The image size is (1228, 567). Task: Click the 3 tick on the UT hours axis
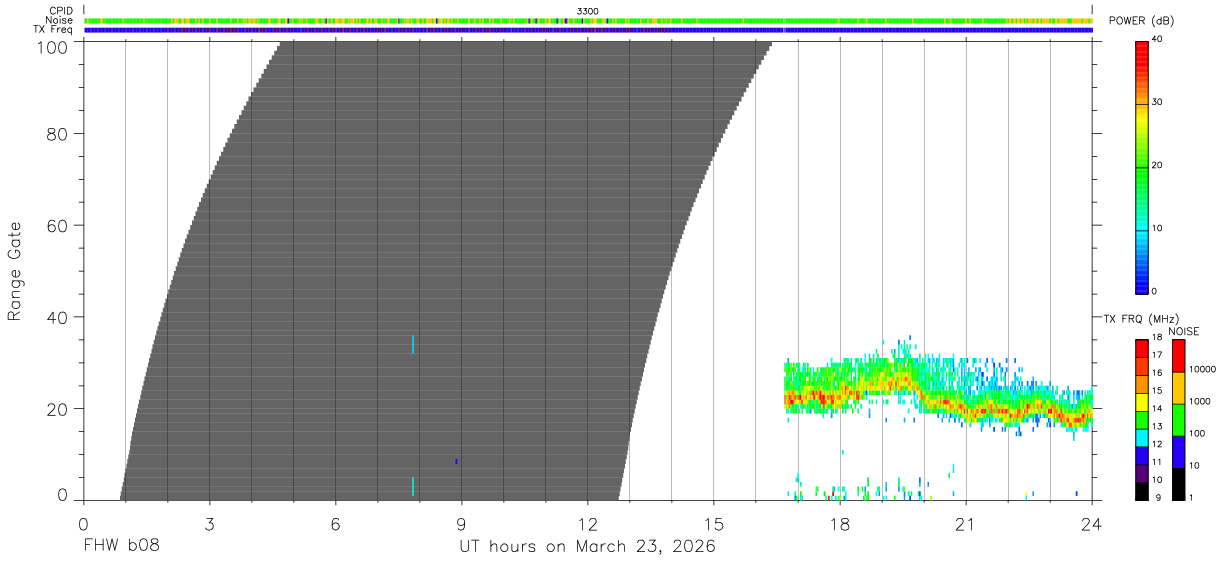tap(209, 523)
